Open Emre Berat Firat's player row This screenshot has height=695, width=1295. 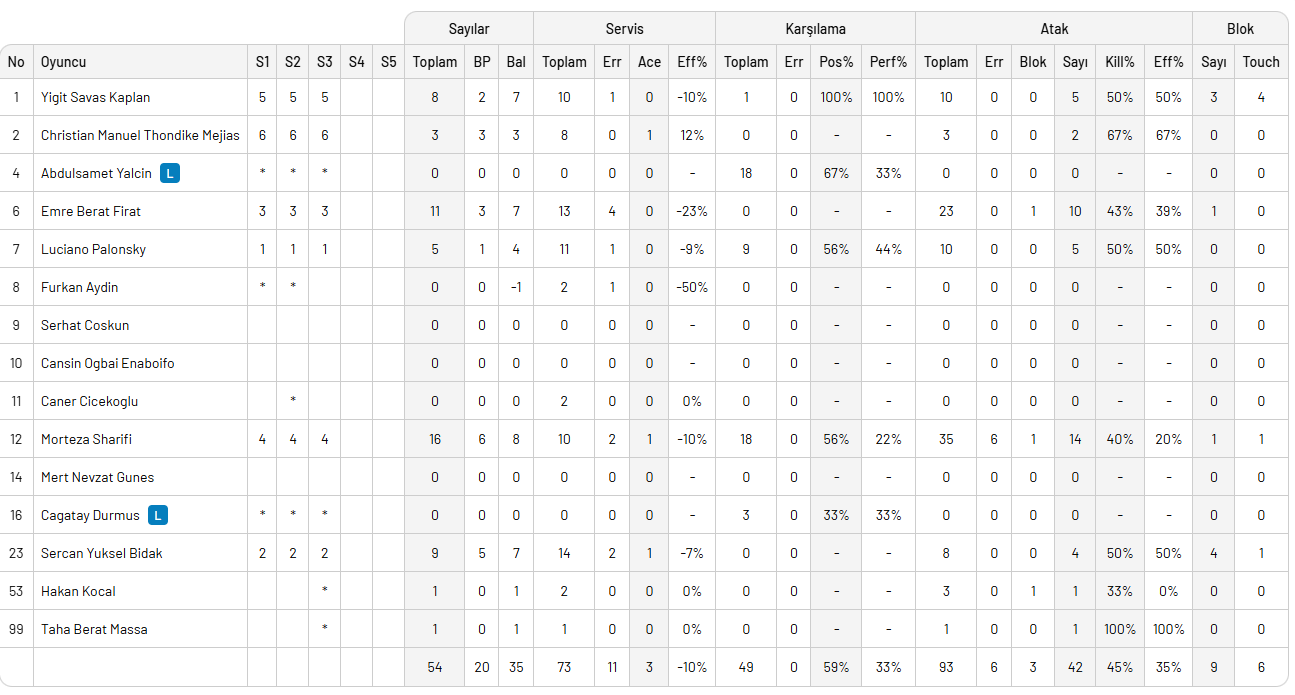91,212
